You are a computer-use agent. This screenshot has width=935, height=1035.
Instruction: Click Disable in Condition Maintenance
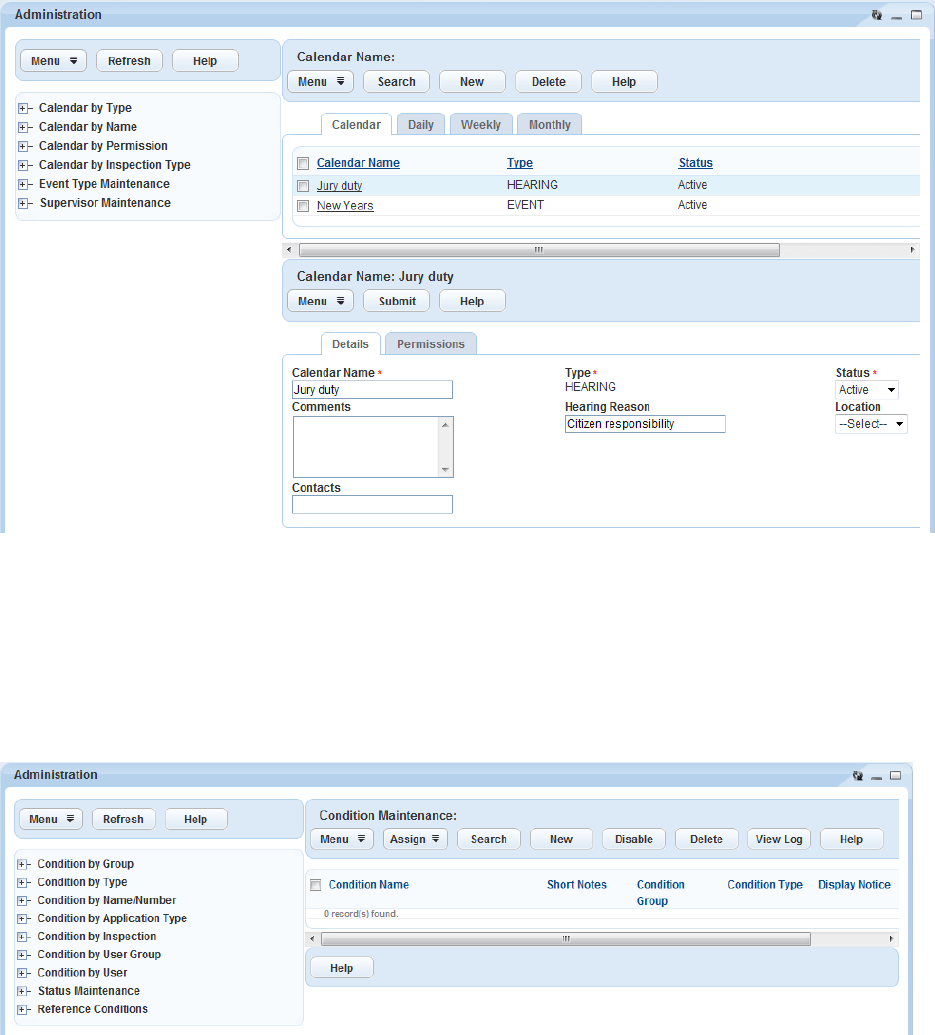point(634,839)
